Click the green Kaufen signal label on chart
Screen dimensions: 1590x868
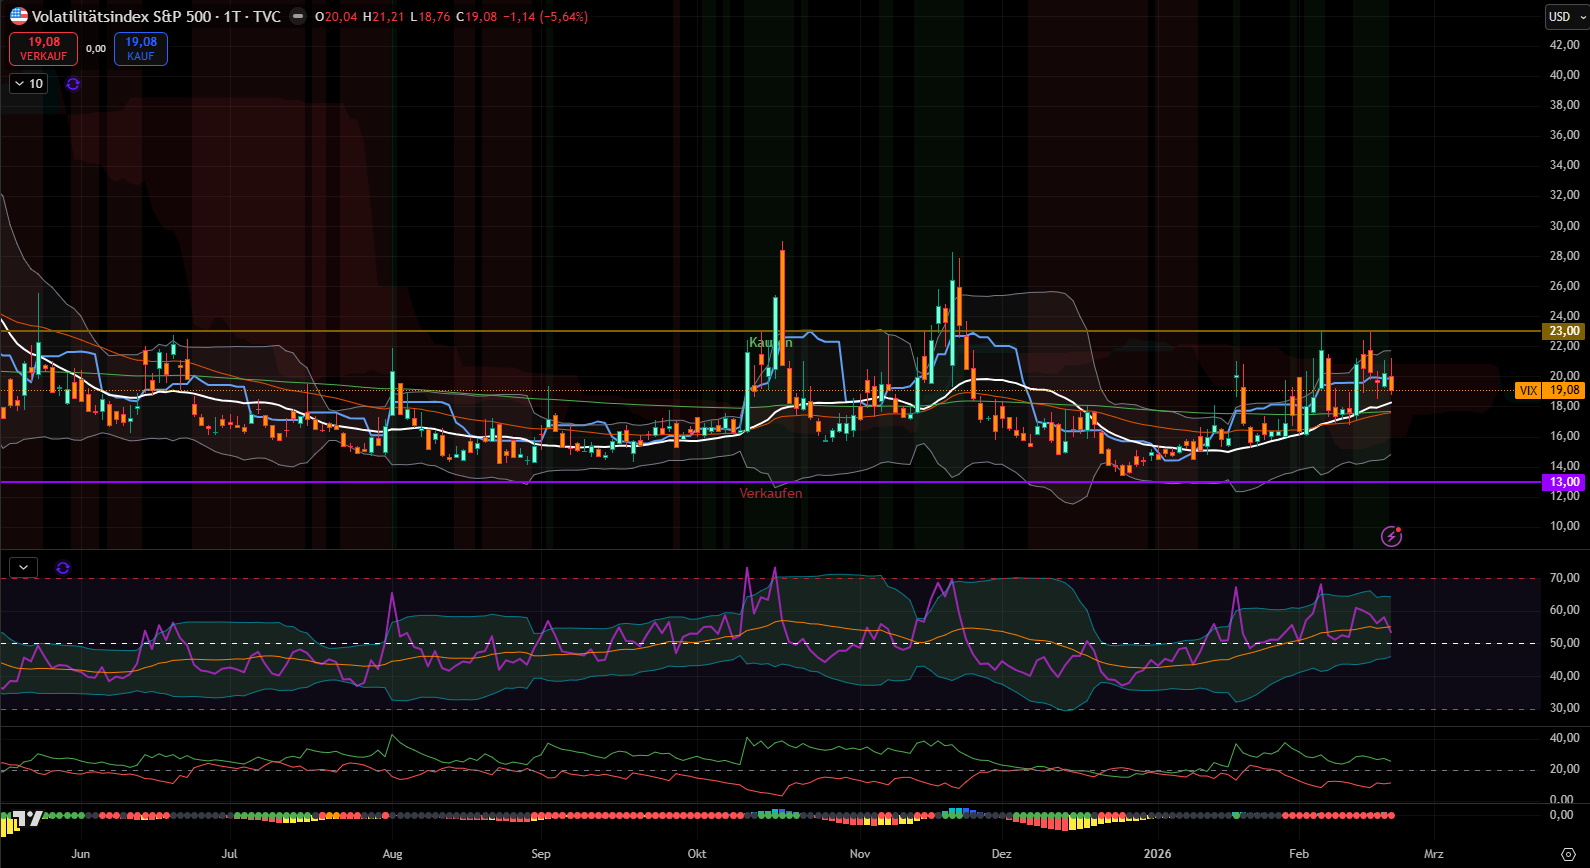coord(770,343)
